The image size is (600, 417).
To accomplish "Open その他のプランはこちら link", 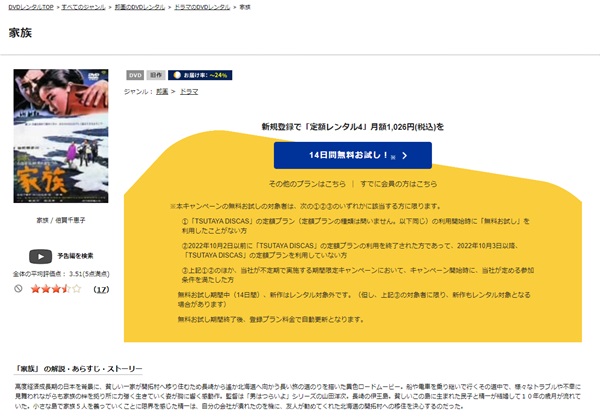I will (307, 184).
